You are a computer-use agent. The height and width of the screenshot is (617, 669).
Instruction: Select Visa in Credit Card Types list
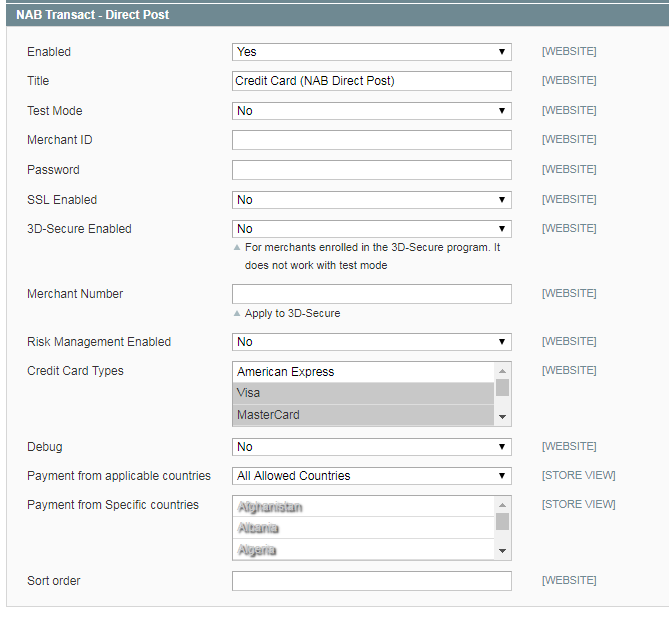(x=363, y=393)
